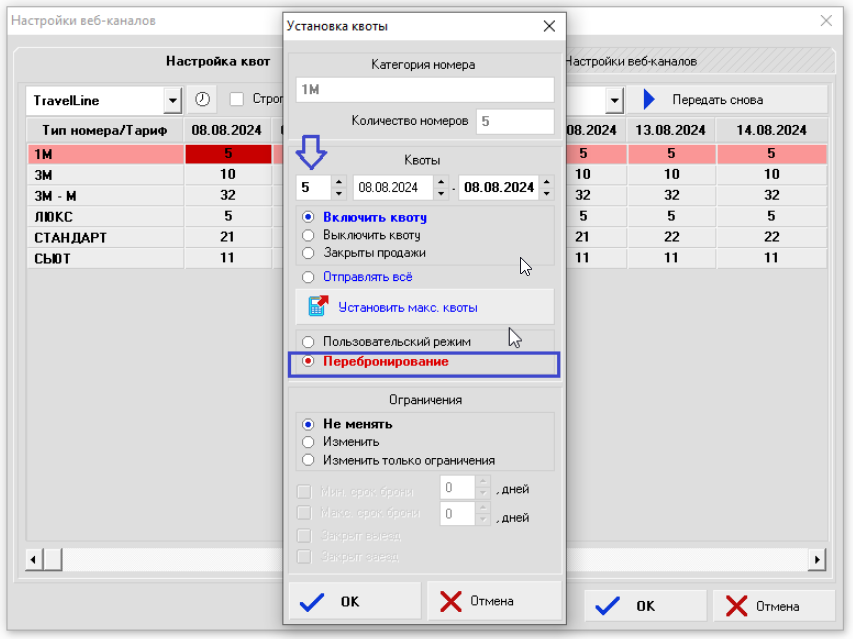
Task: Click the clock icon next to TravelLine
Action: [203, 100]
